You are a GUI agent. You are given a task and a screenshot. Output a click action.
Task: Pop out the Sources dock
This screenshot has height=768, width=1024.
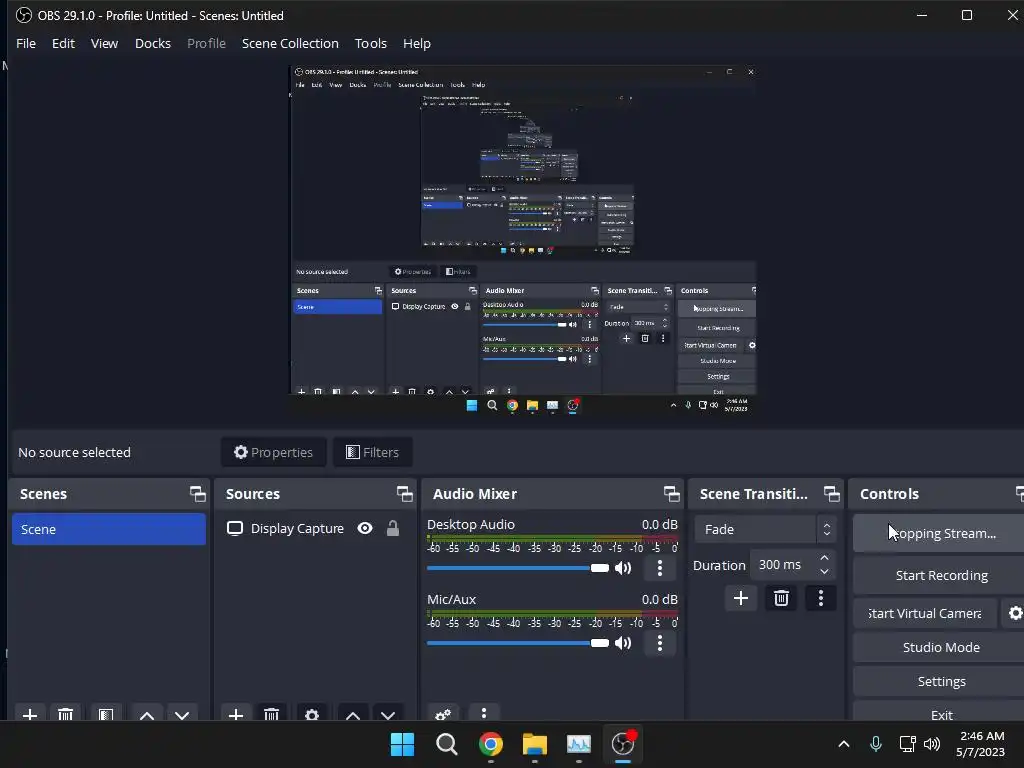pyautogui.click(x=404, y=494)
